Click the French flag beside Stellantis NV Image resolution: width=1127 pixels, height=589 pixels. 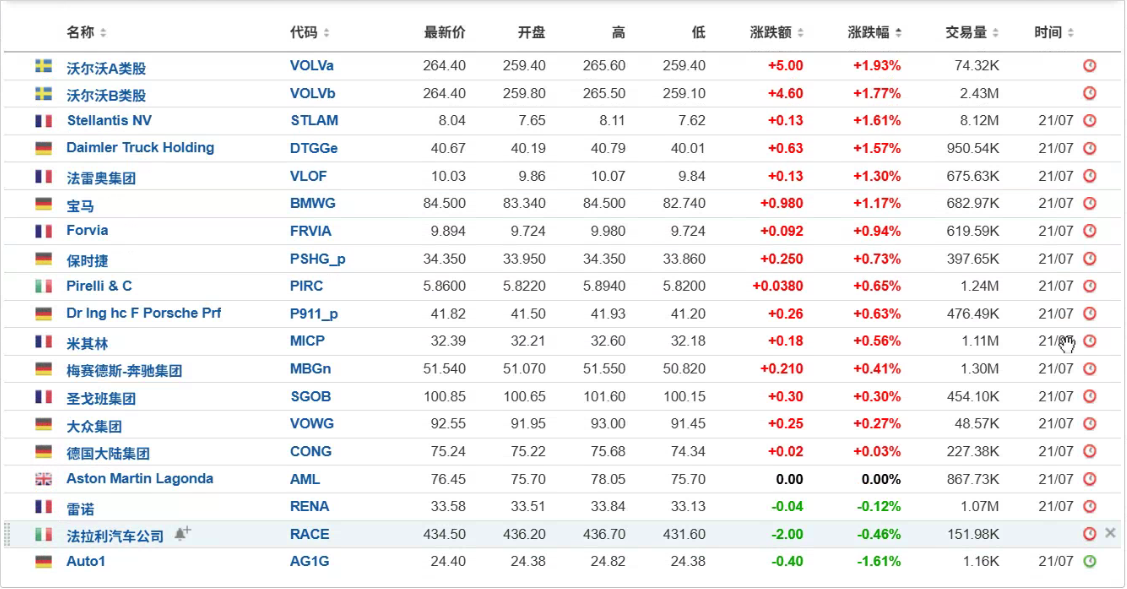tap(44, 121)
